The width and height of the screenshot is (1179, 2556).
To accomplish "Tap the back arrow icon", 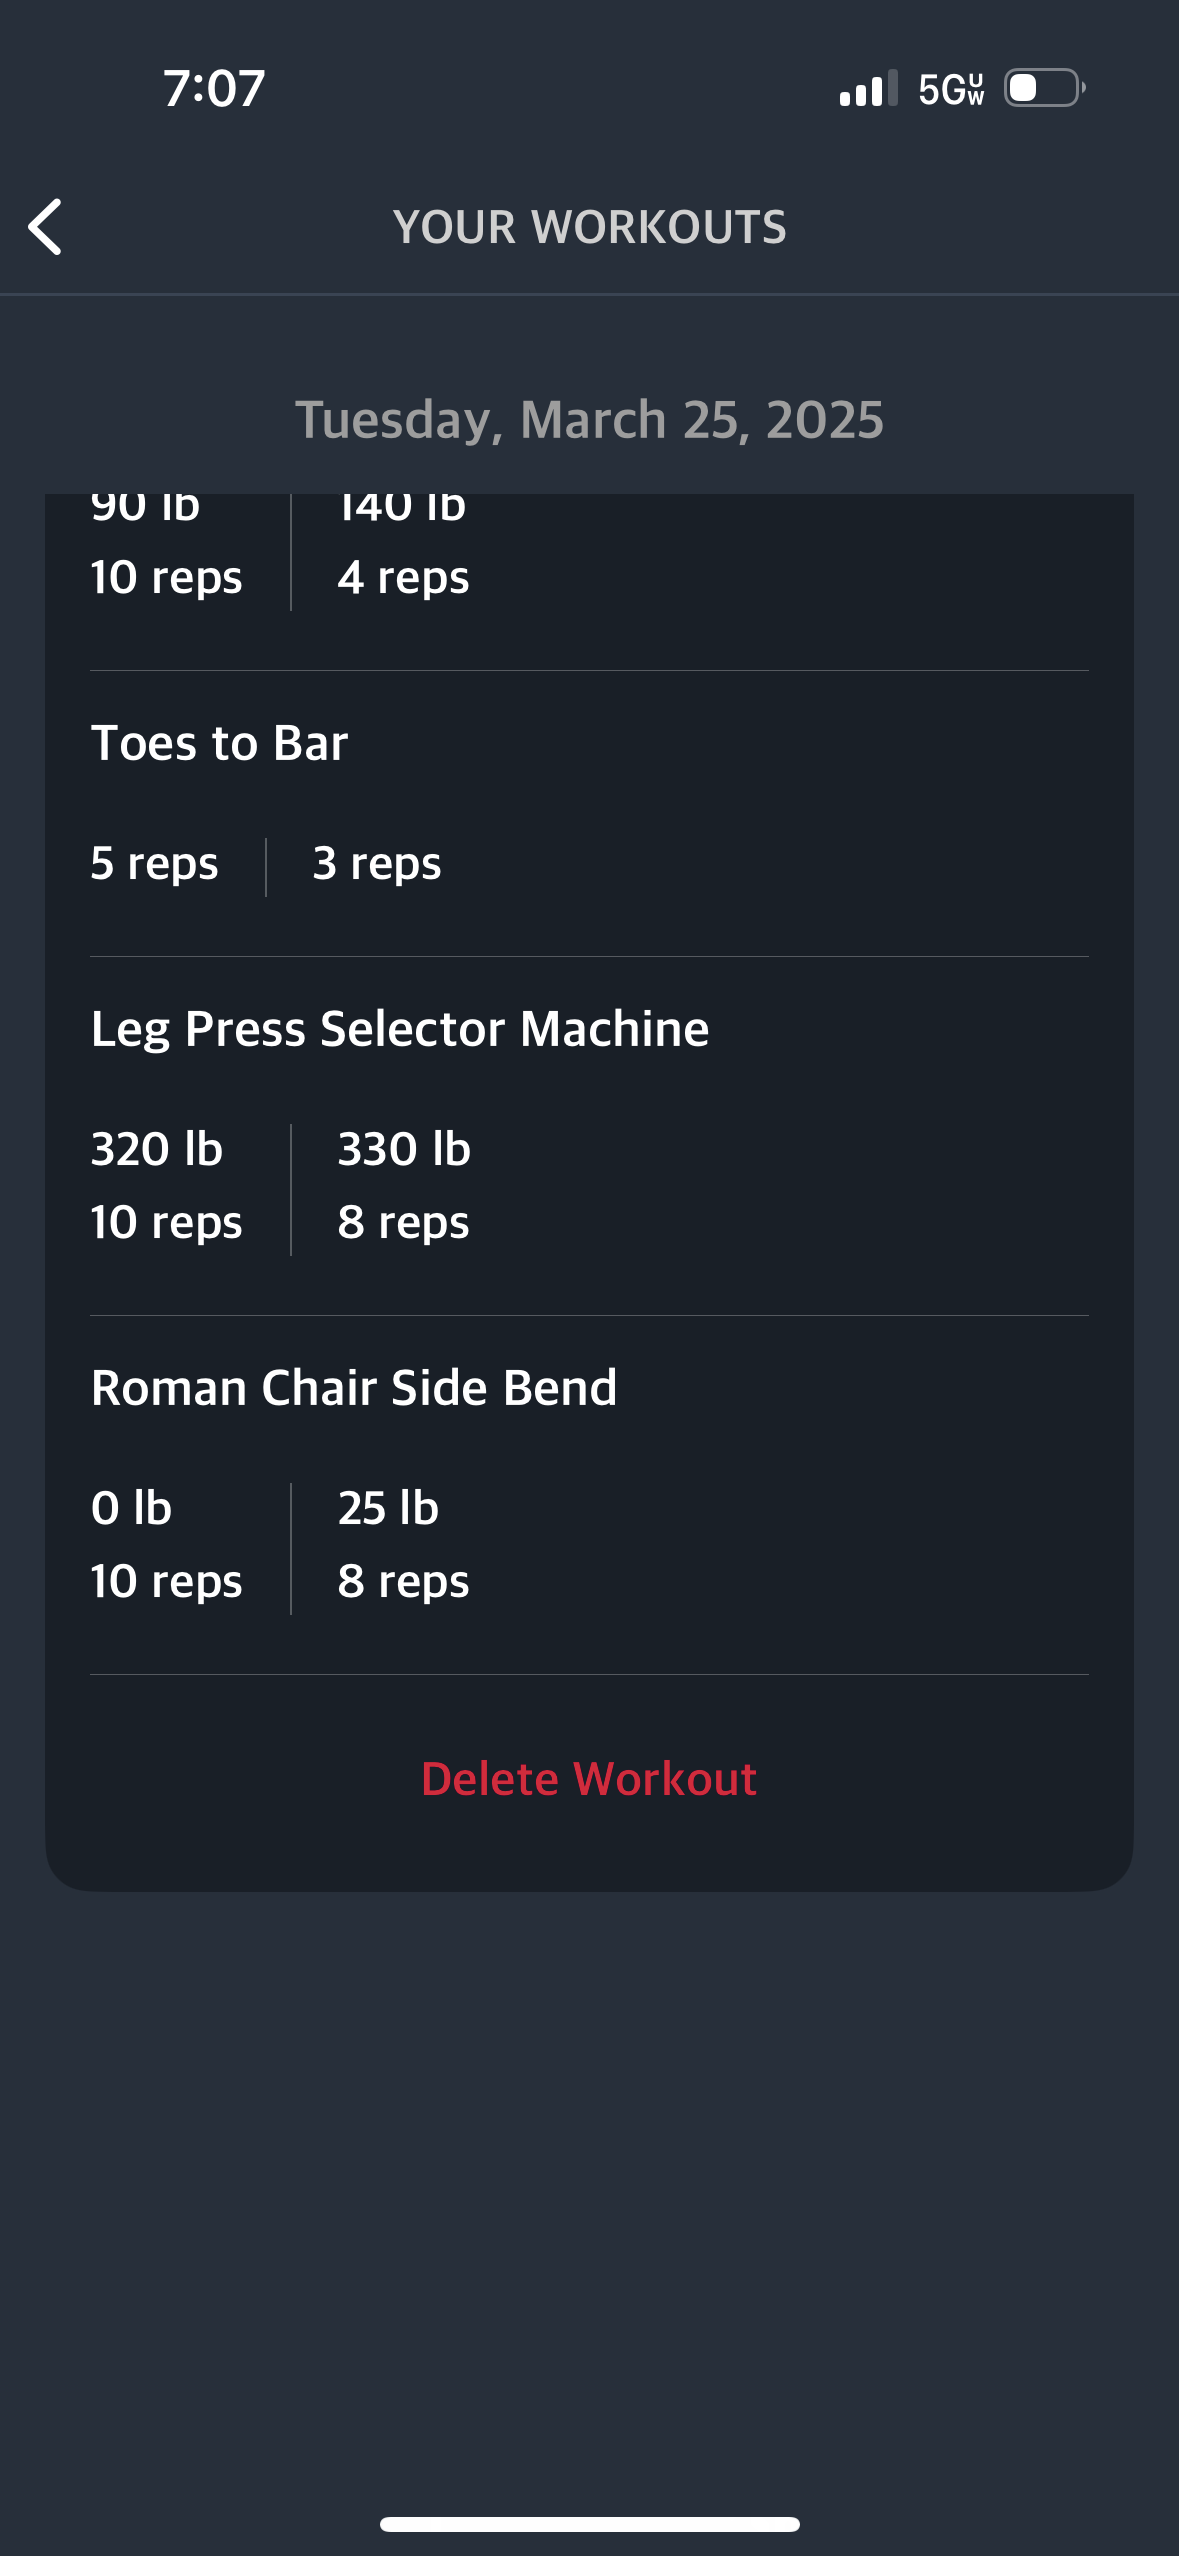I will 45,227.
